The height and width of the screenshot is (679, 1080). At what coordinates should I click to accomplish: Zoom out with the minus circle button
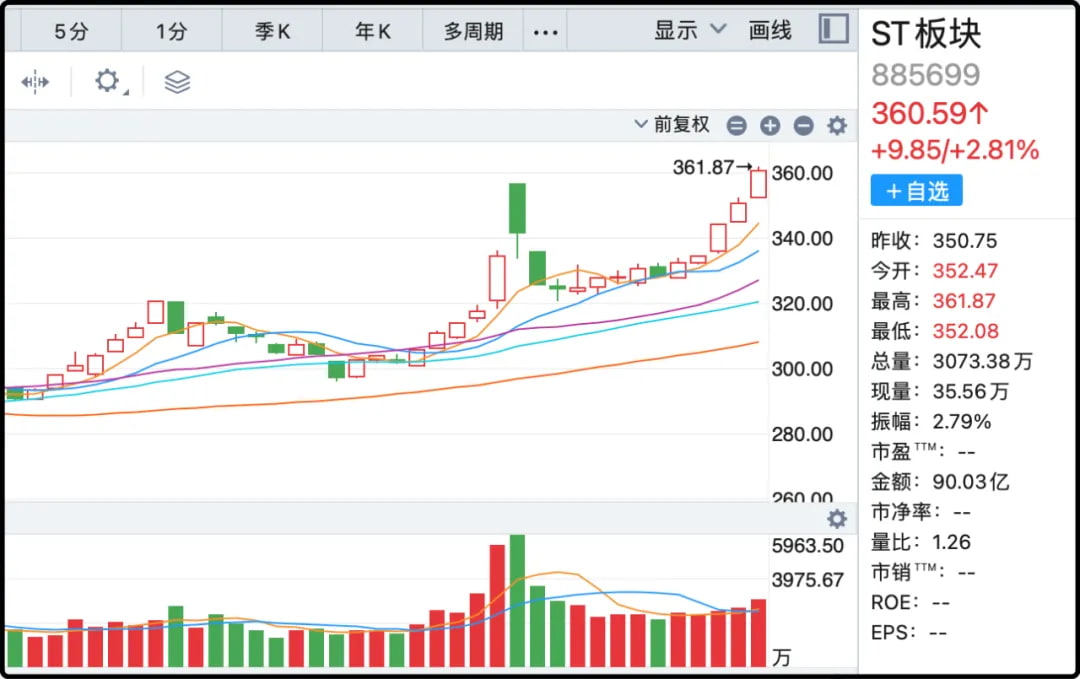803,125
